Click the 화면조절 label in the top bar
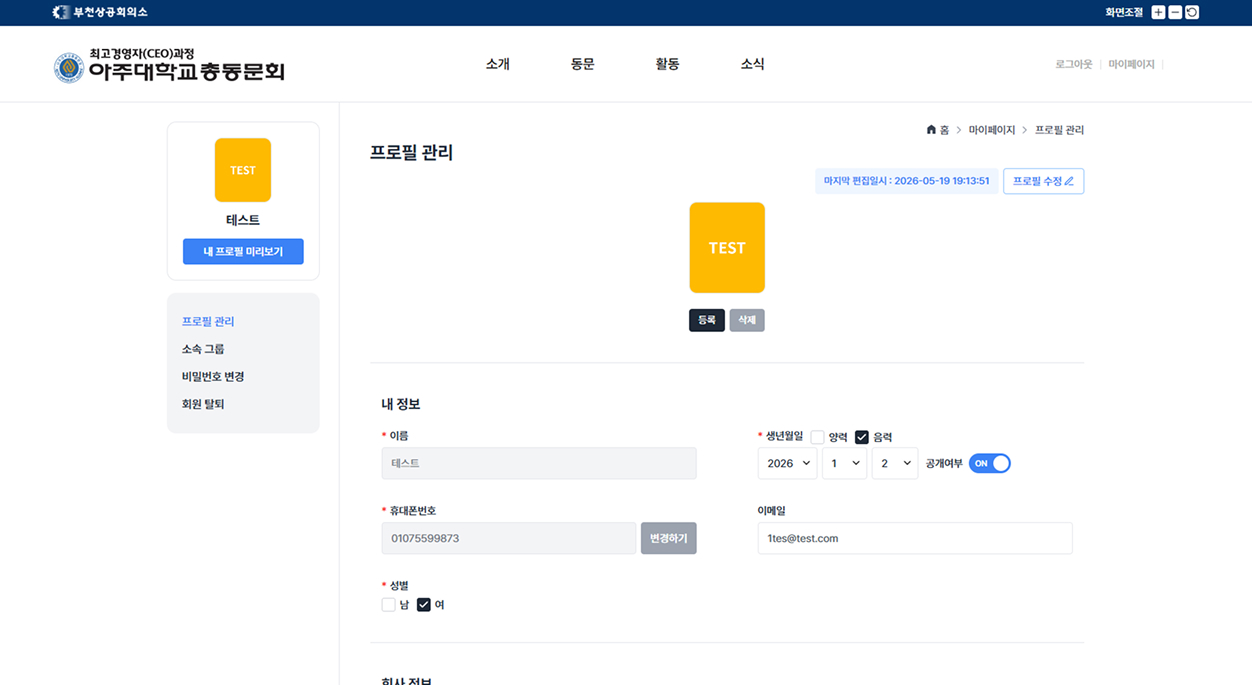 tap(1124, 12)
